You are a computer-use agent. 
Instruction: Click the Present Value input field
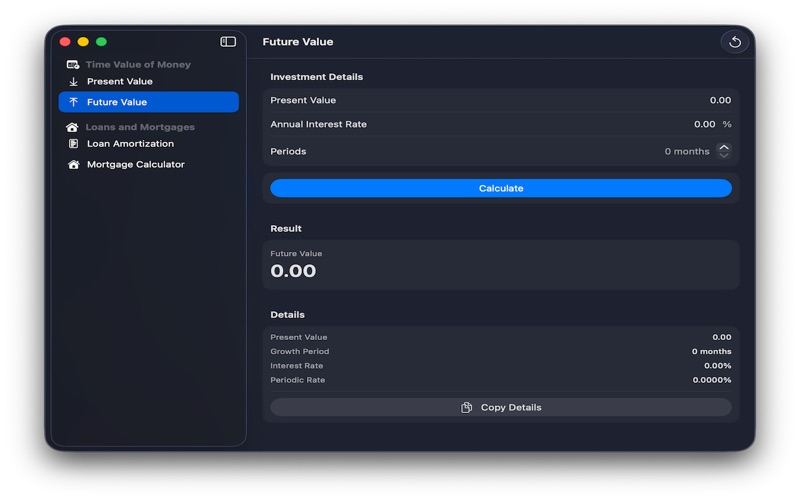click(x=501, y=101)
